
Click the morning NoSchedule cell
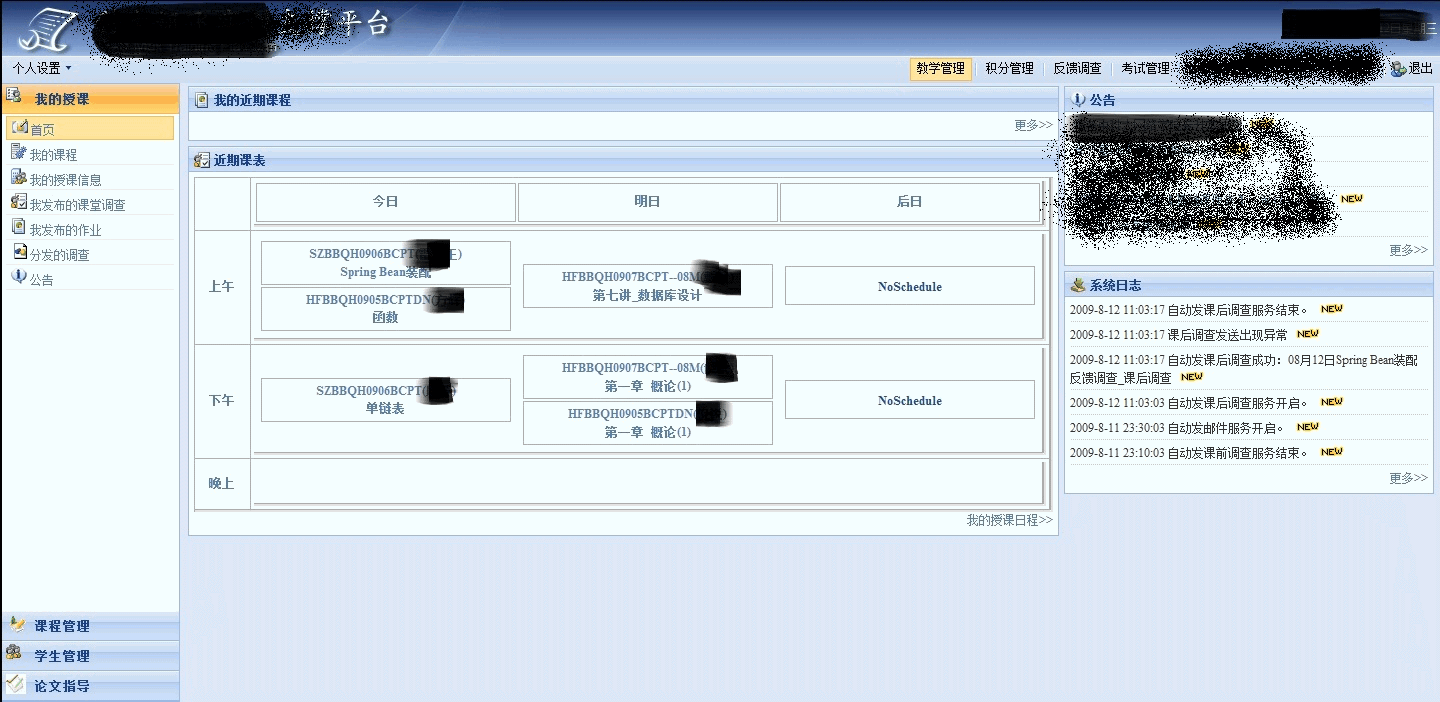point(910,286)
